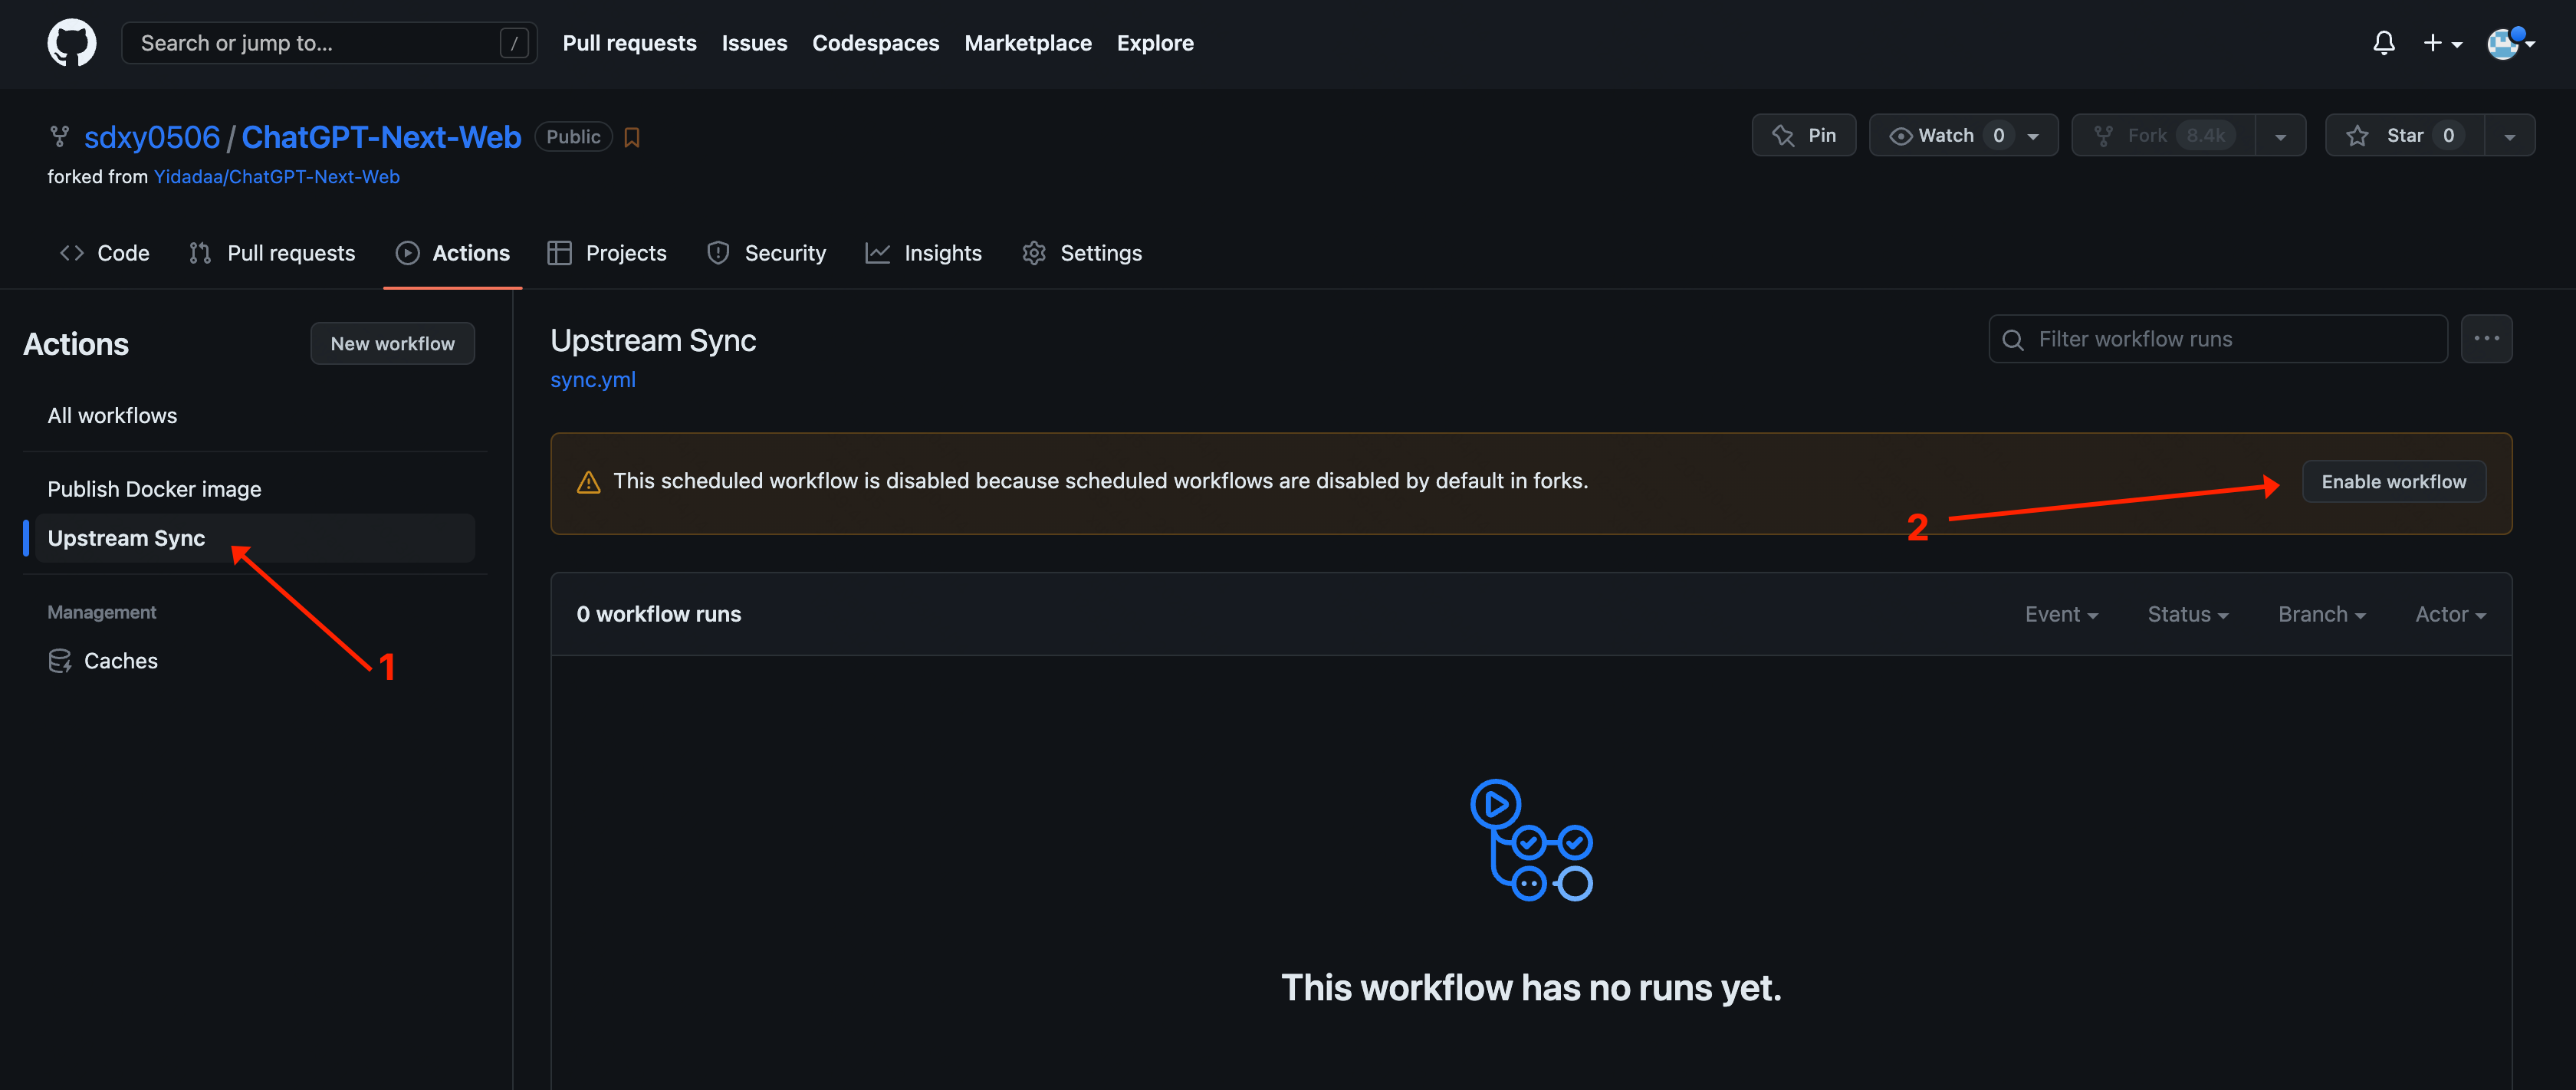This screenshot has width=2576, height=1090.
Task: Focus the Search or jump to field
Action: (329, 43)
